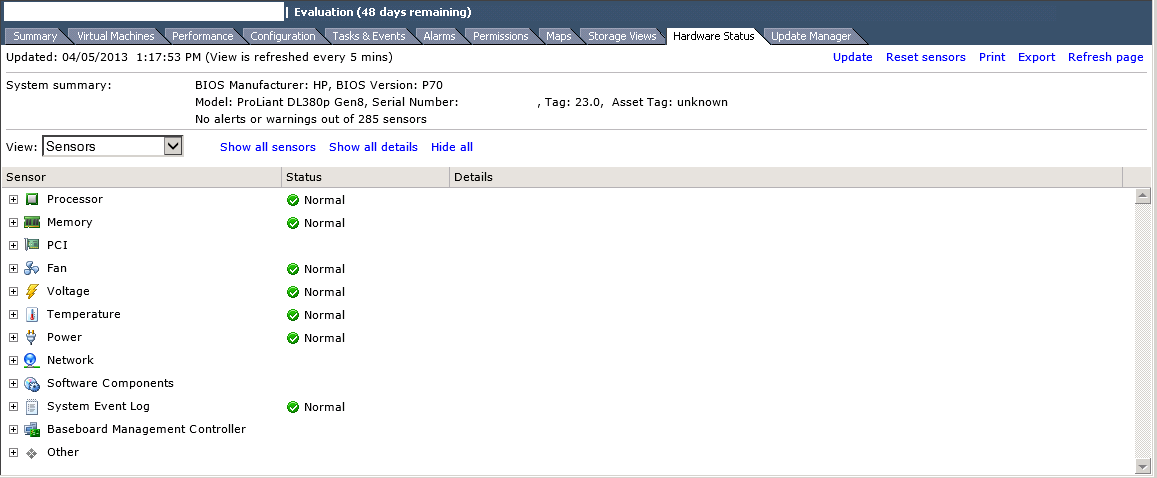Click the Network globe icon
Image resolution: width=1157 pixels, height=478 pixels.
point(32,361)
